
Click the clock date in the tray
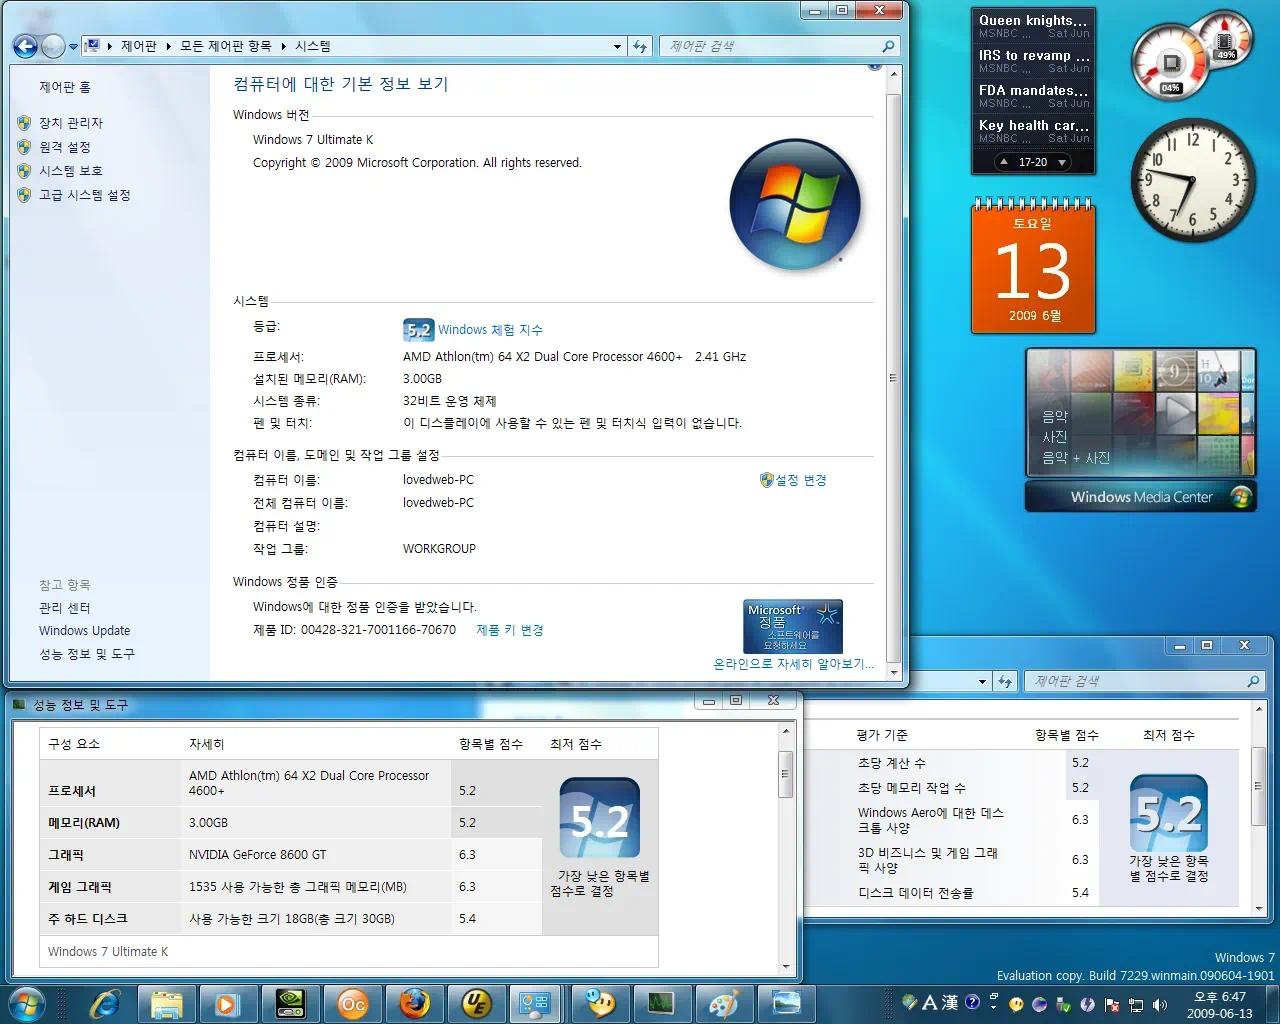point(1220,1013)
